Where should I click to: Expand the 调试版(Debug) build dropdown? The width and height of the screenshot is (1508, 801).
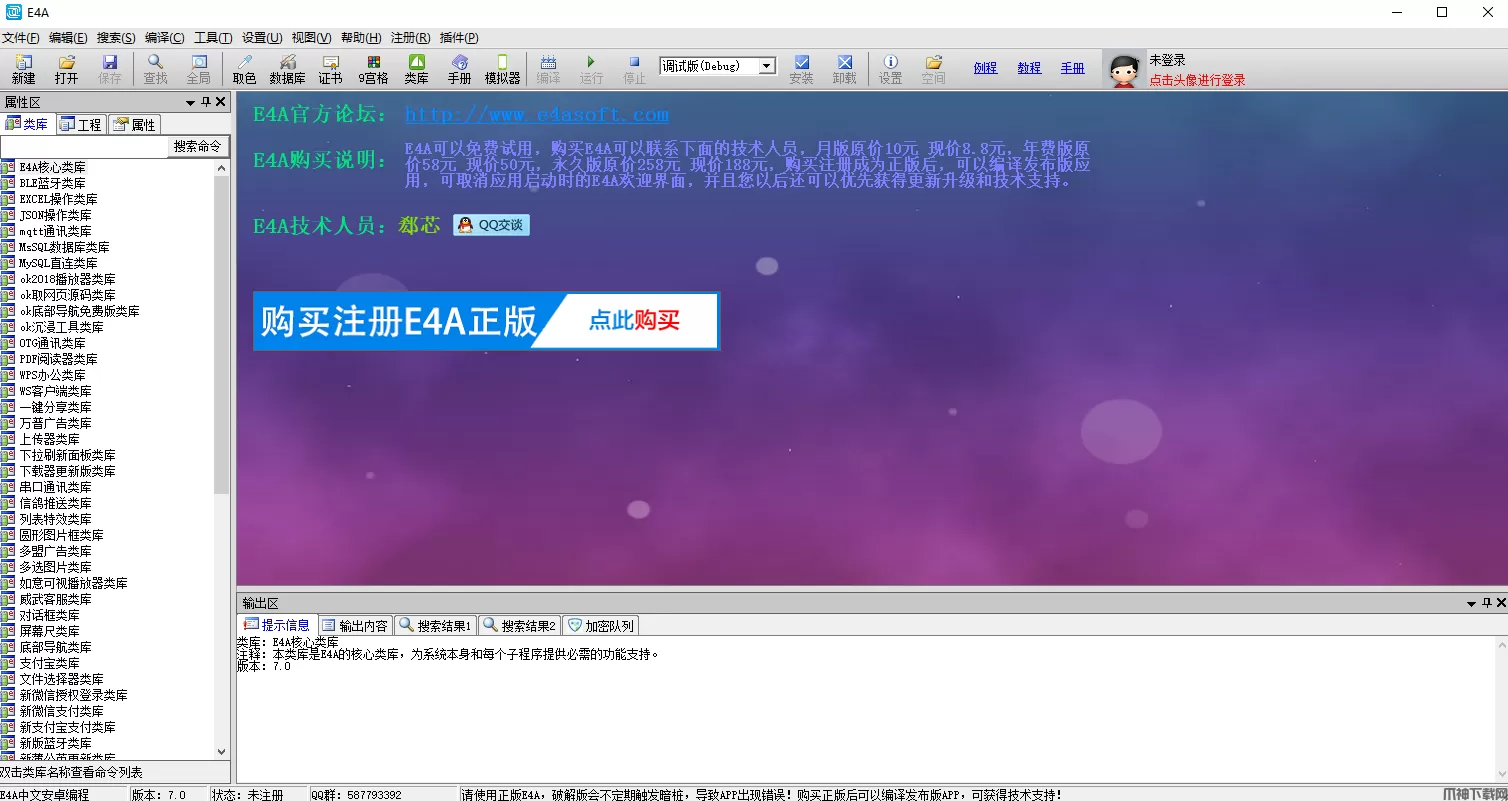pos(767,66)
